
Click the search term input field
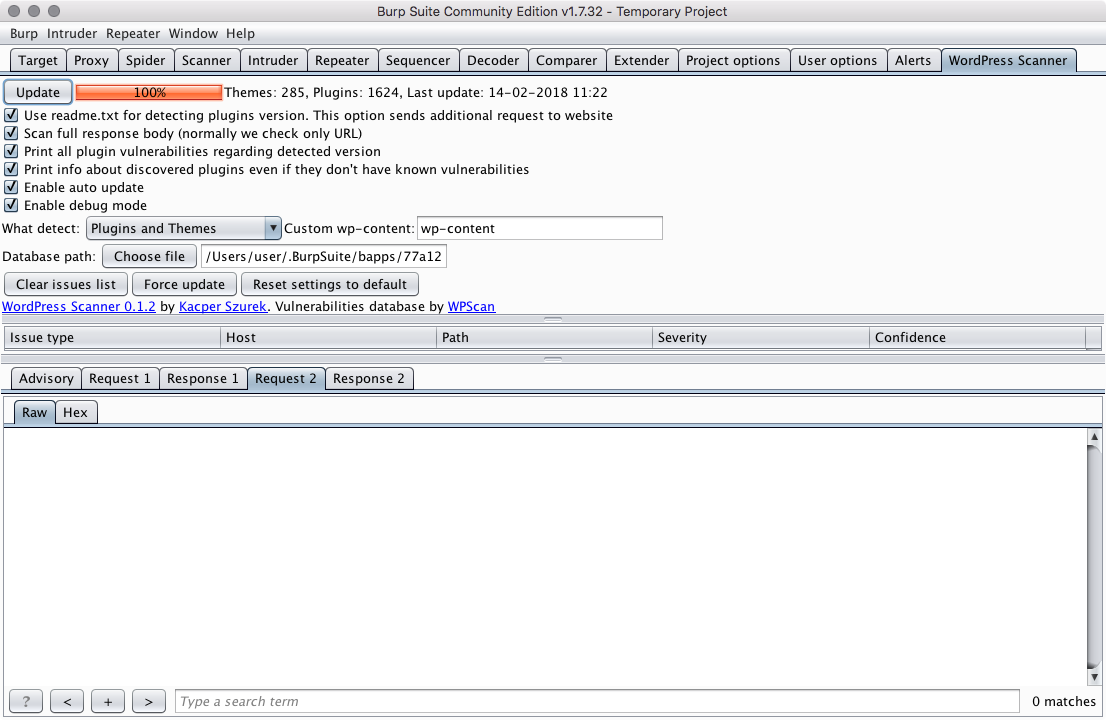coord(597,702)
